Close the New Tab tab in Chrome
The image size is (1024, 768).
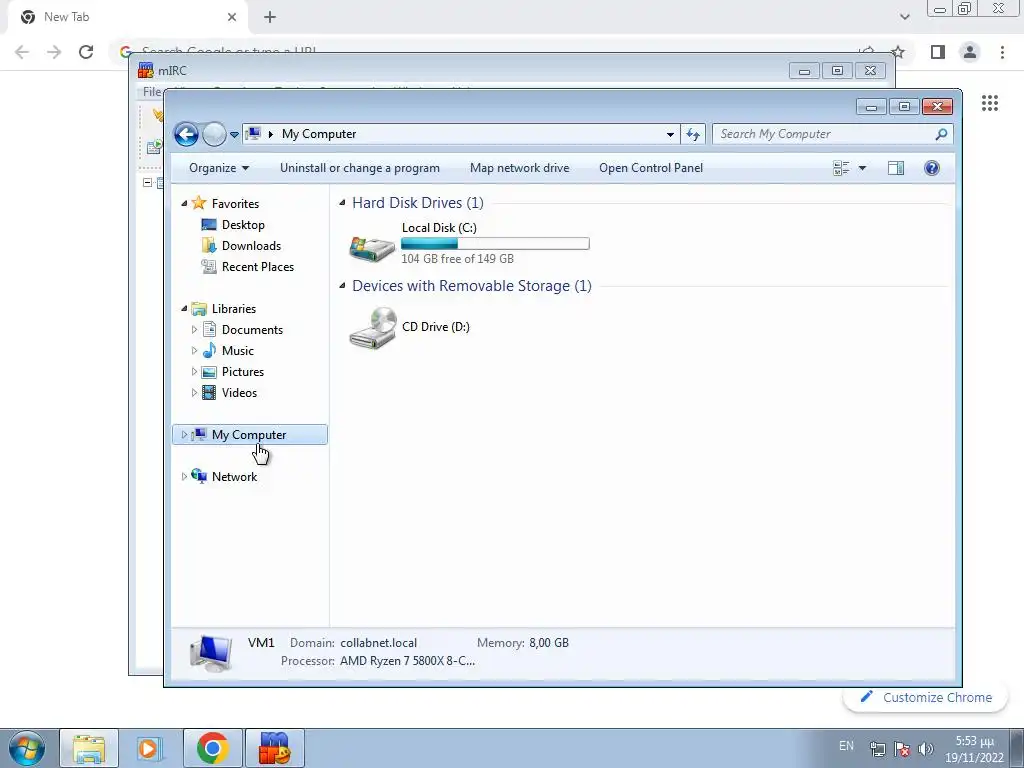(x=232, y=17)
